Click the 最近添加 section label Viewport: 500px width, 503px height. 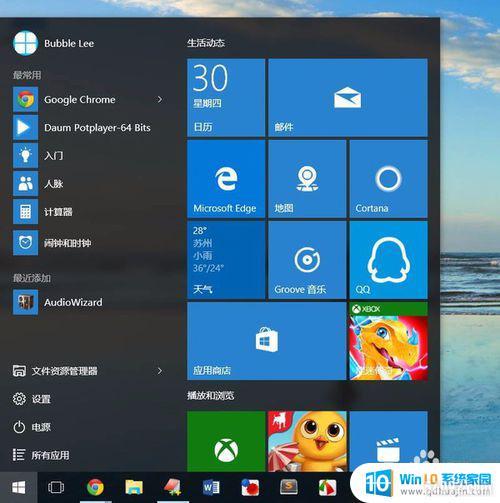pyautogui.click(x=32, y=278)
